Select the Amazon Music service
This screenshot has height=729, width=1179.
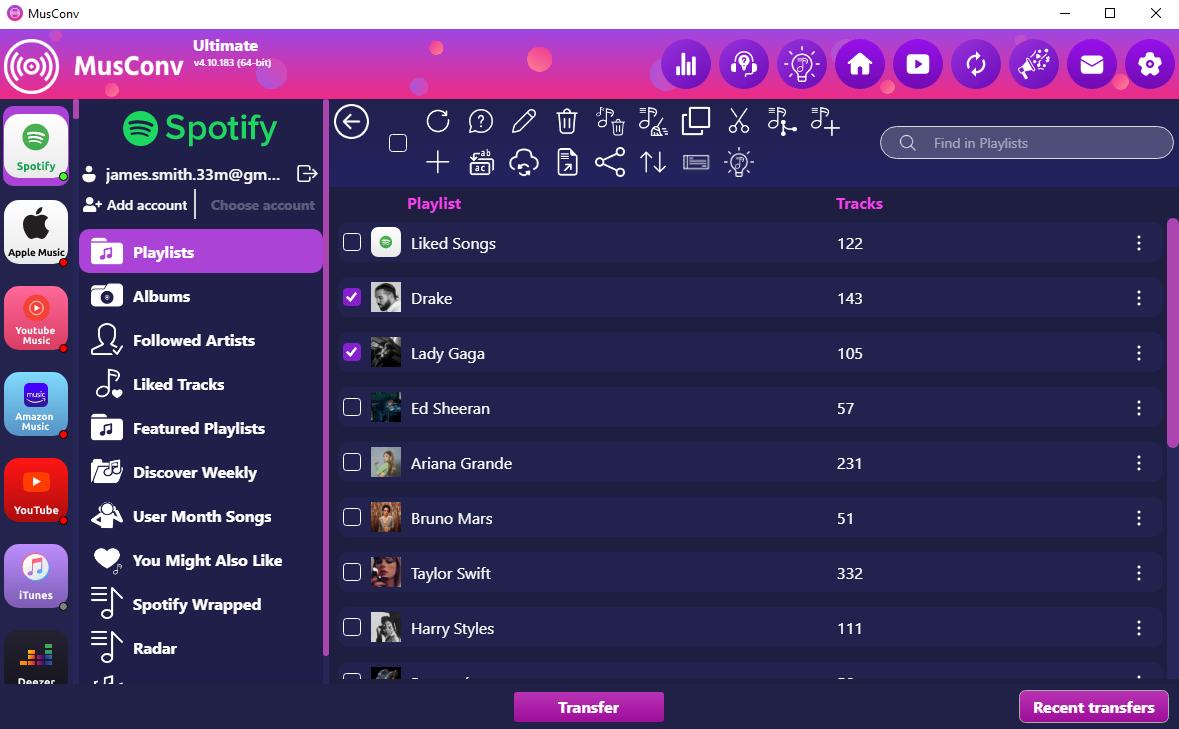click(36, 404)
